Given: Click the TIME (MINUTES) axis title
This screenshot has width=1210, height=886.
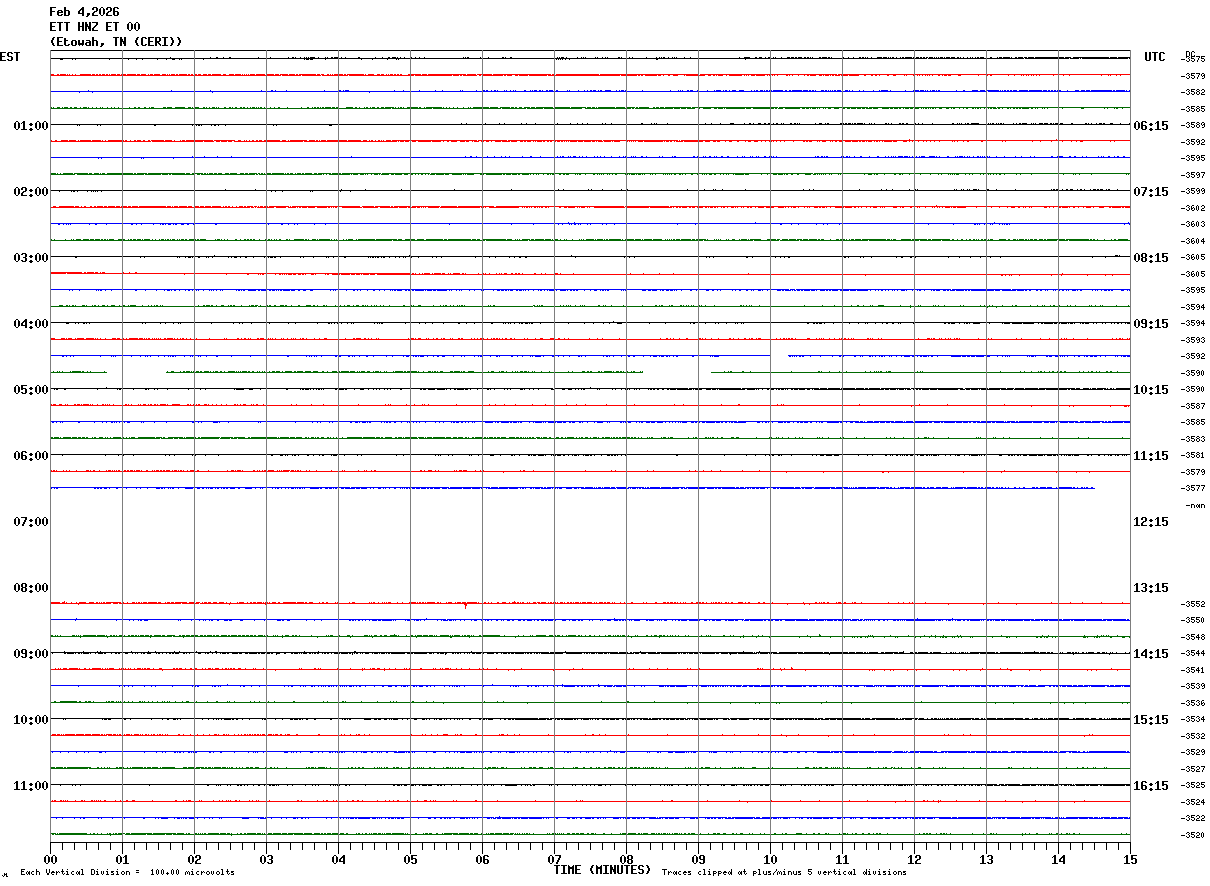Looking at the screenshot, I should pos(602,870).
